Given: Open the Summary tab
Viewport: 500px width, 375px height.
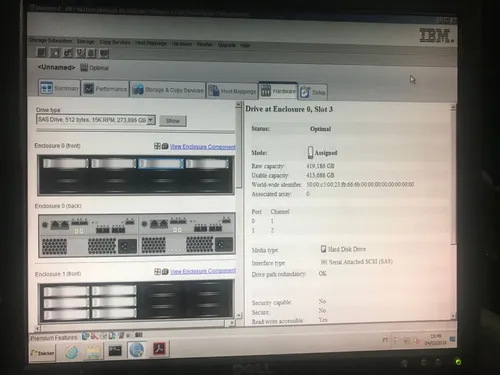Looking at the screenshot, I should 59,88.
